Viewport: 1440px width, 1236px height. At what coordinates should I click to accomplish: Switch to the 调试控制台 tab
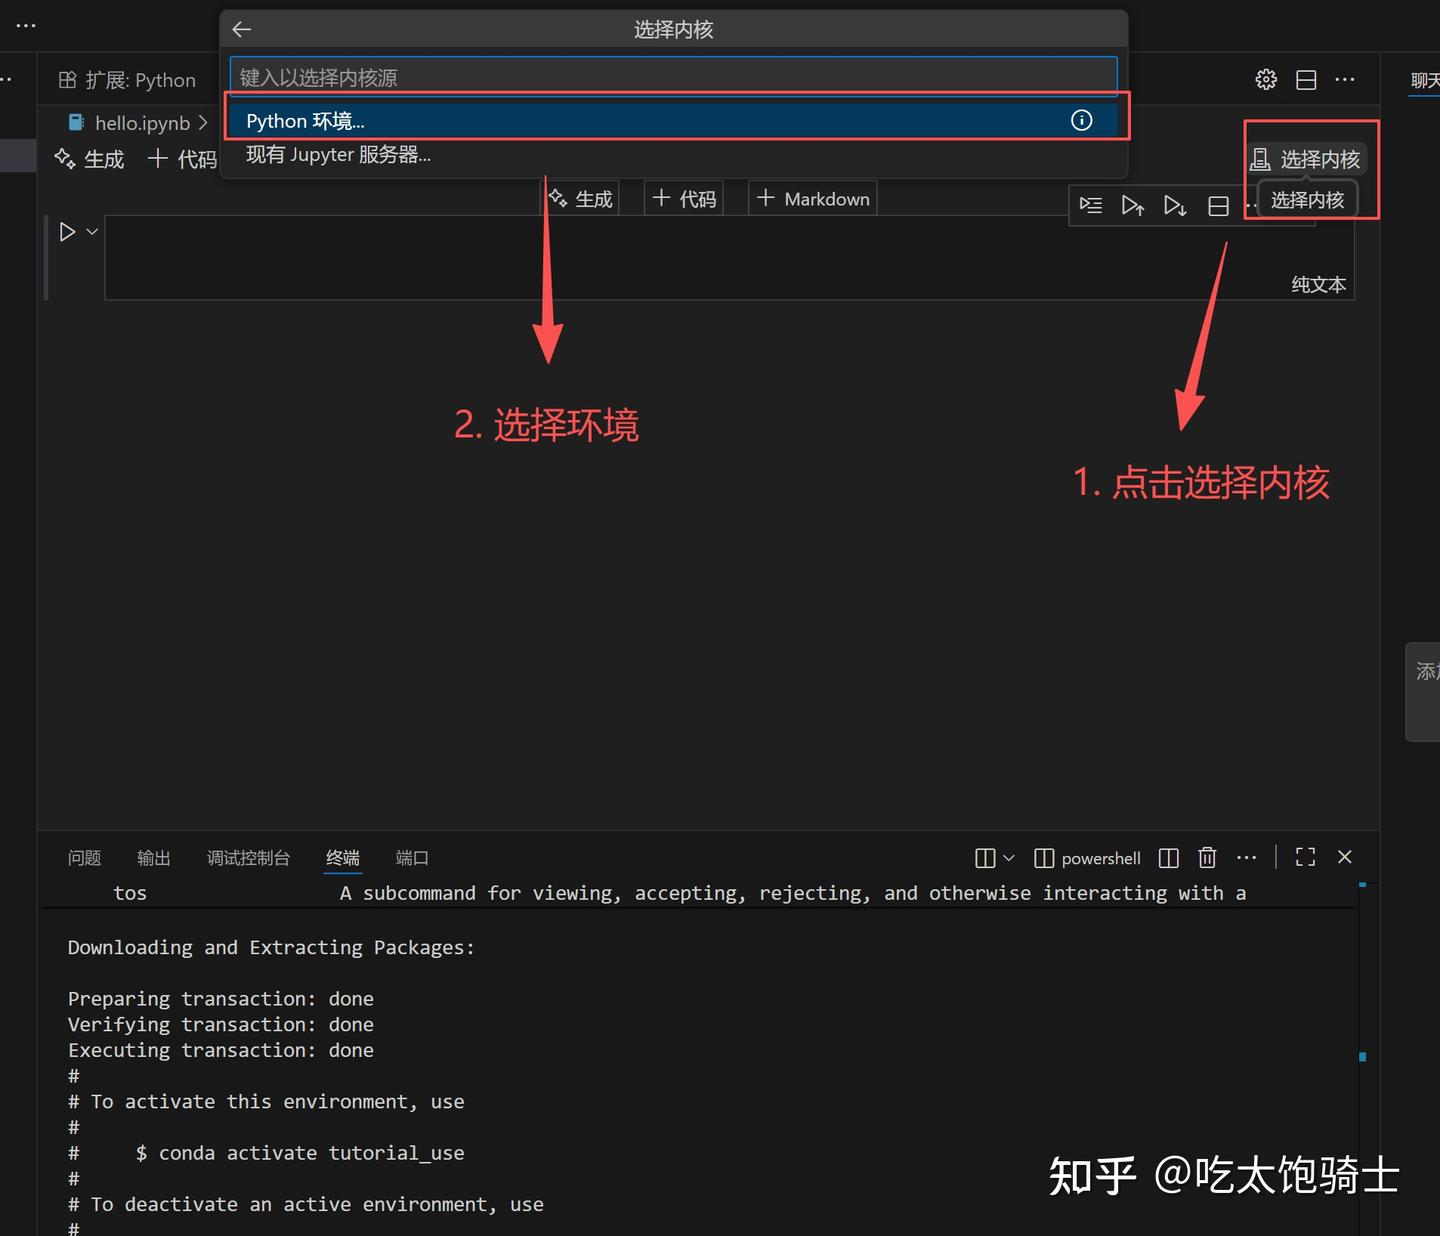click(x=248, y=857)
